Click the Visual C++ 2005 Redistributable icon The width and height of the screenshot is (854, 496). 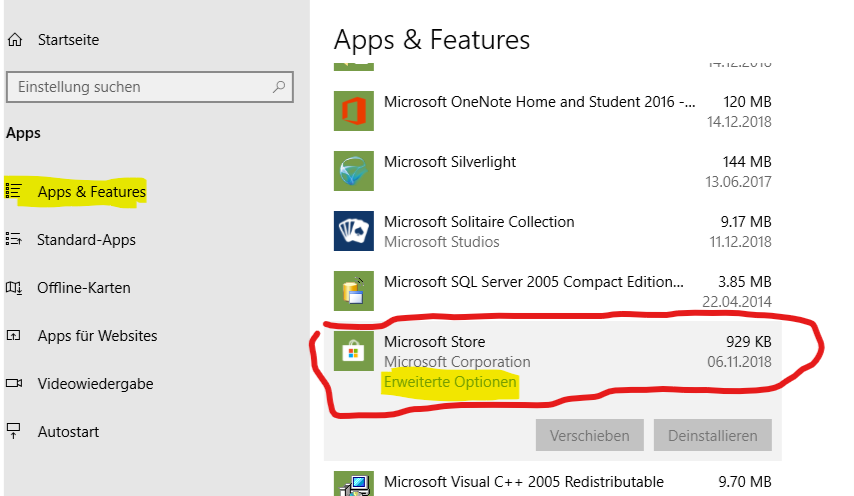tap(354, 483)
